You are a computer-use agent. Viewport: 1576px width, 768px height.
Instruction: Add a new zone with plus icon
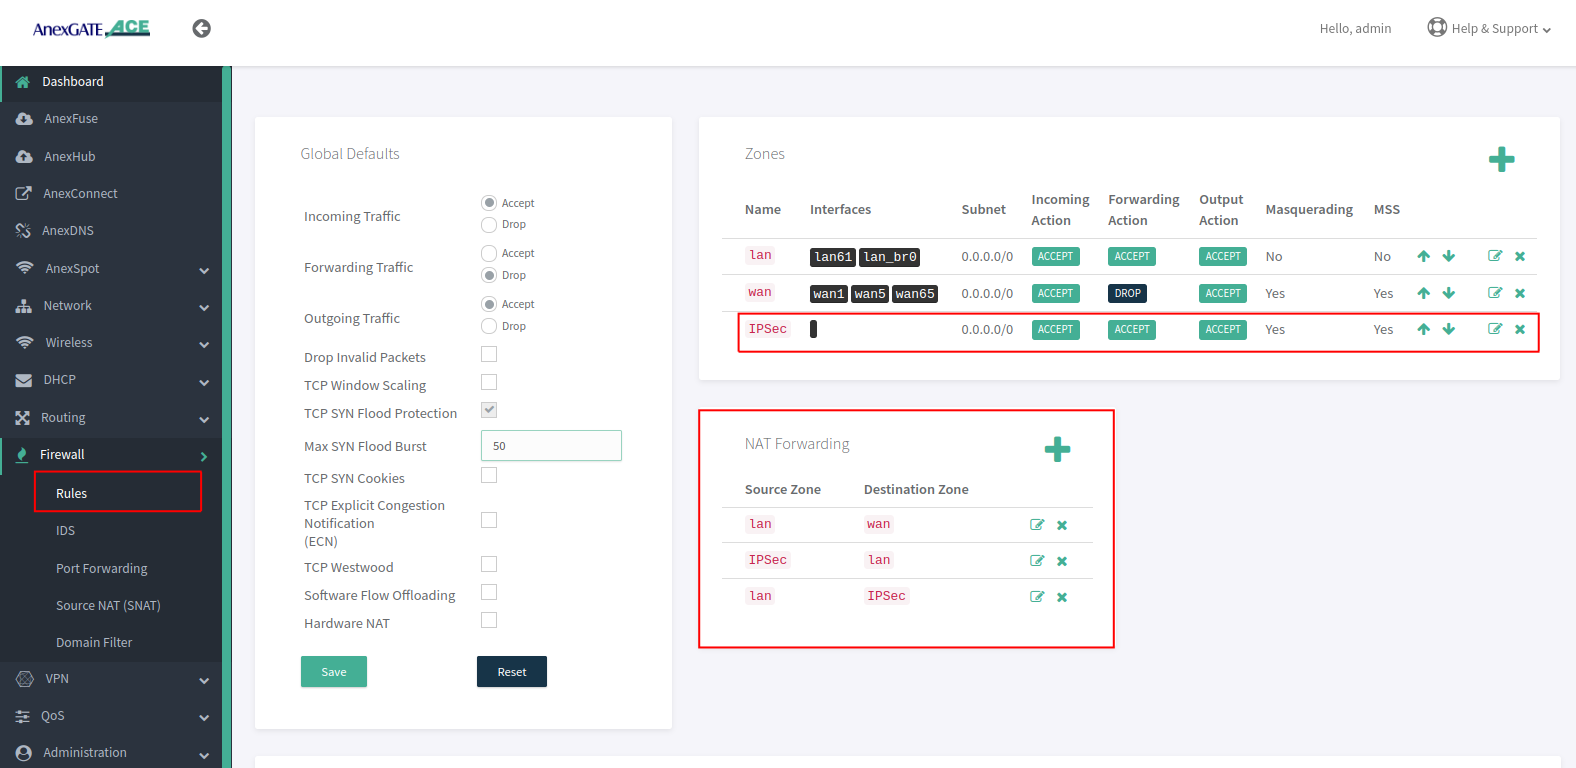coord(1501,159)
